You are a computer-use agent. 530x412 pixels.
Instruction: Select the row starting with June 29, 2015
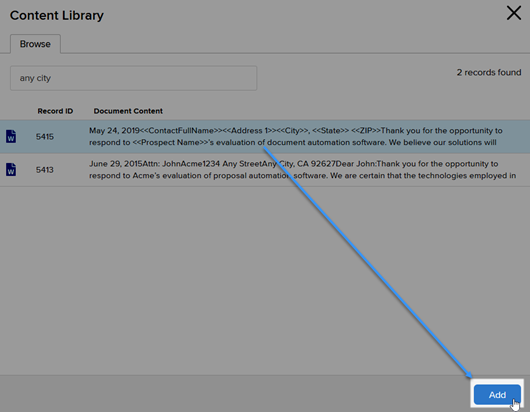pos(265,170)
